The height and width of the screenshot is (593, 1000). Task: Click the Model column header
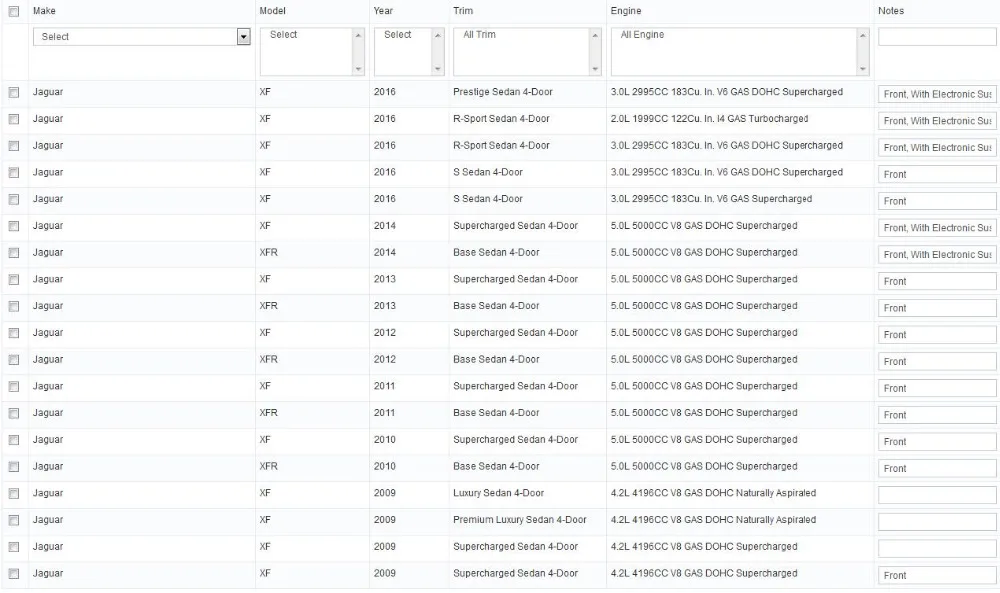tap(272, 11)
